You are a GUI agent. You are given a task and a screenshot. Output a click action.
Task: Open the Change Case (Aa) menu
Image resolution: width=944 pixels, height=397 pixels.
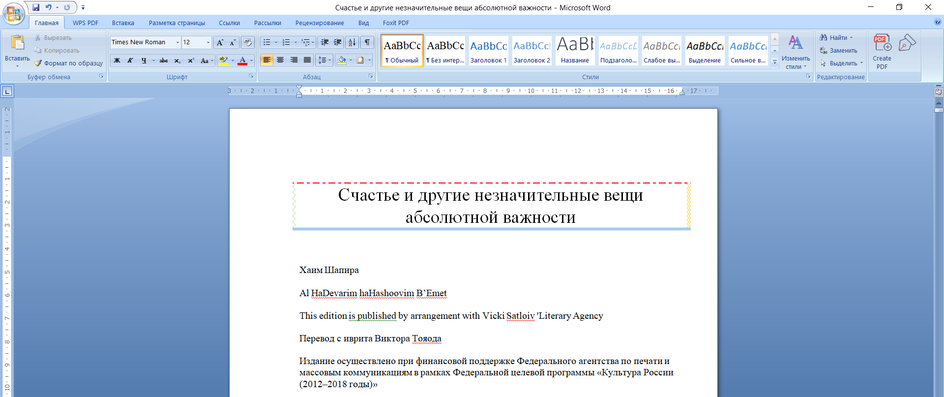(206, 60)
